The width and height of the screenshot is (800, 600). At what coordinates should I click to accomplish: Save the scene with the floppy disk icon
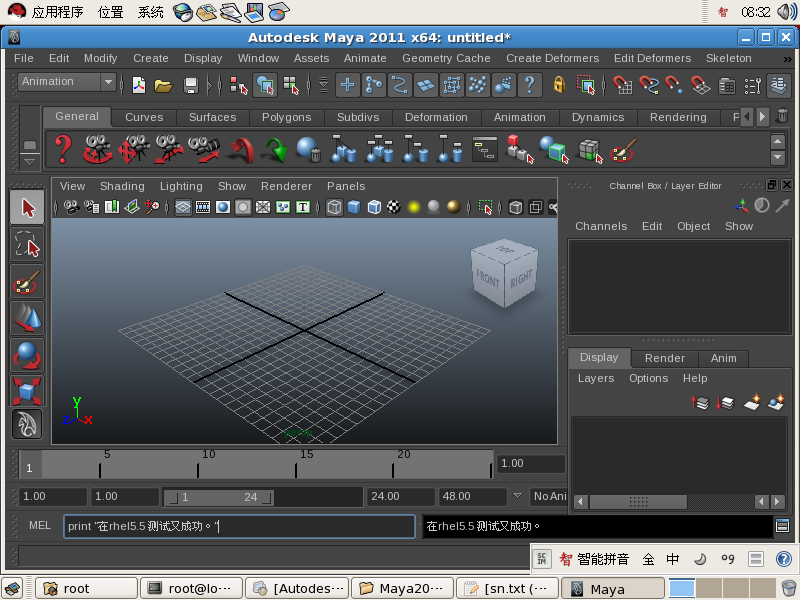point(191,85)
